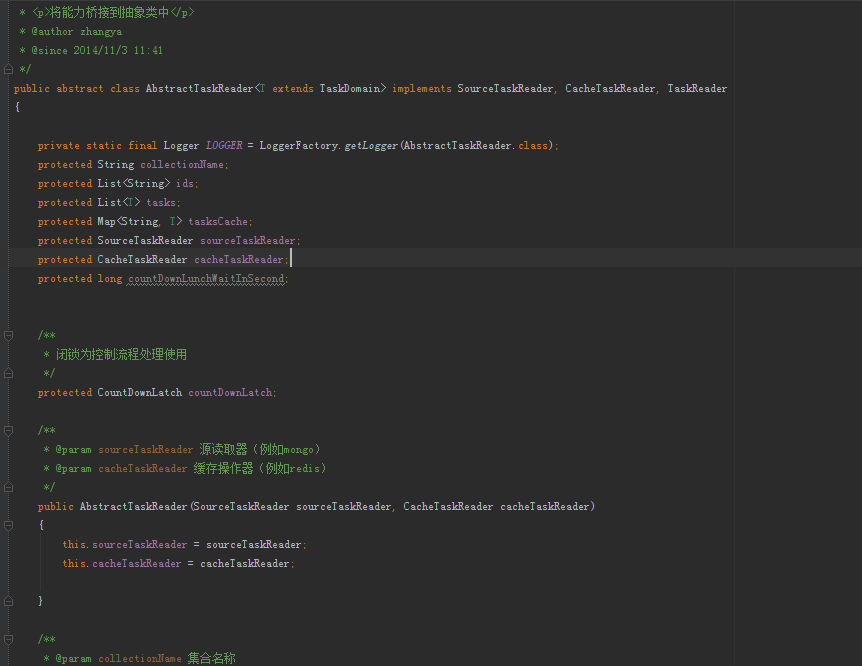
Task: Fold the constructor Javadoc at its /** line
Action: (x=8, y=430)
